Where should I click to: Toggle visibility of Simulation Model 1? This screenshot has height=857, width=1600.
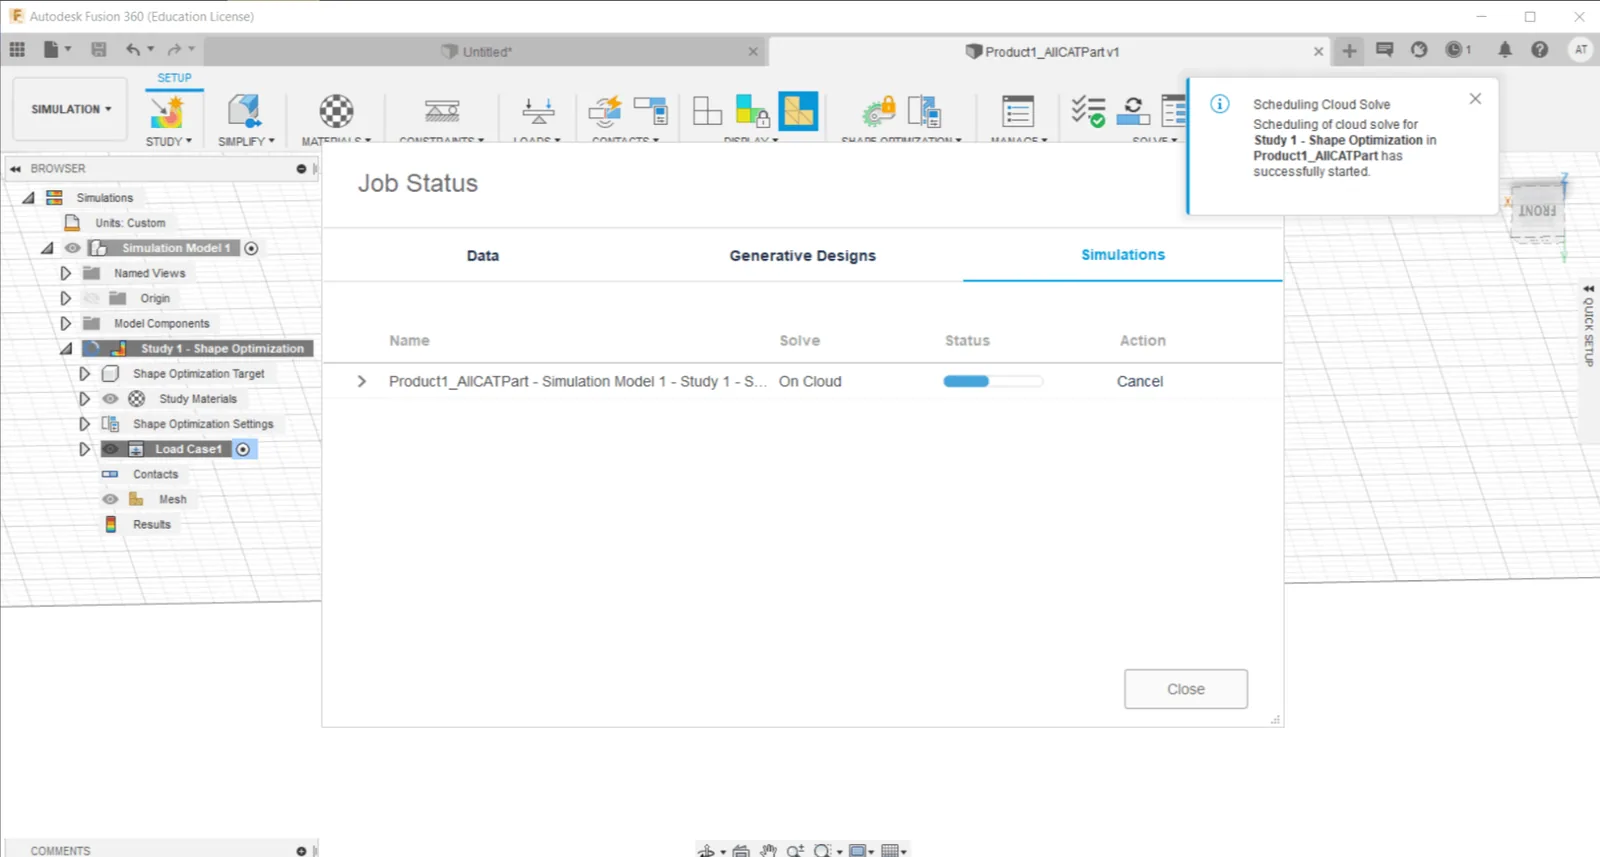click(72, 248)
